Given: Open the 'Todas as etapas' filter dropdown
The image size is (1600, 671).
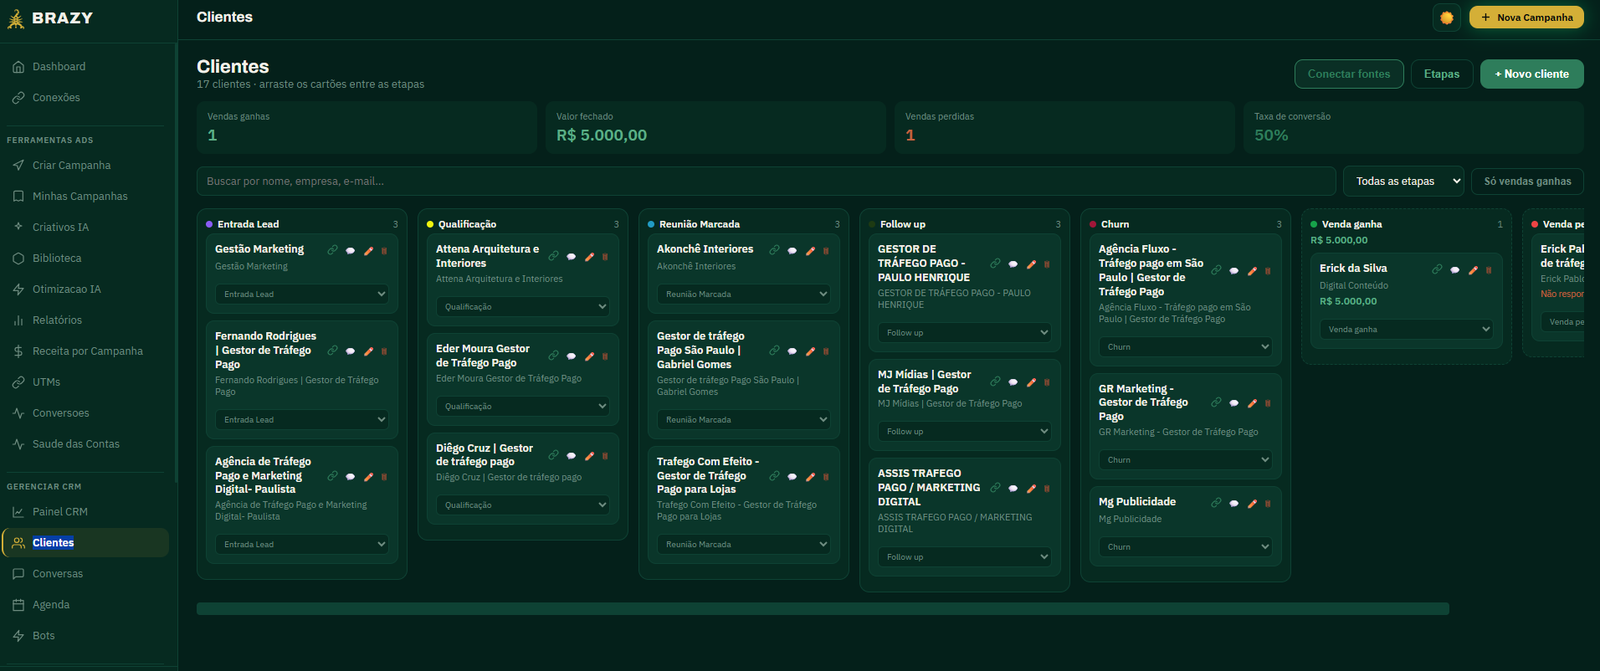Looking at the screenshot, I should [x=1403, y=181].
